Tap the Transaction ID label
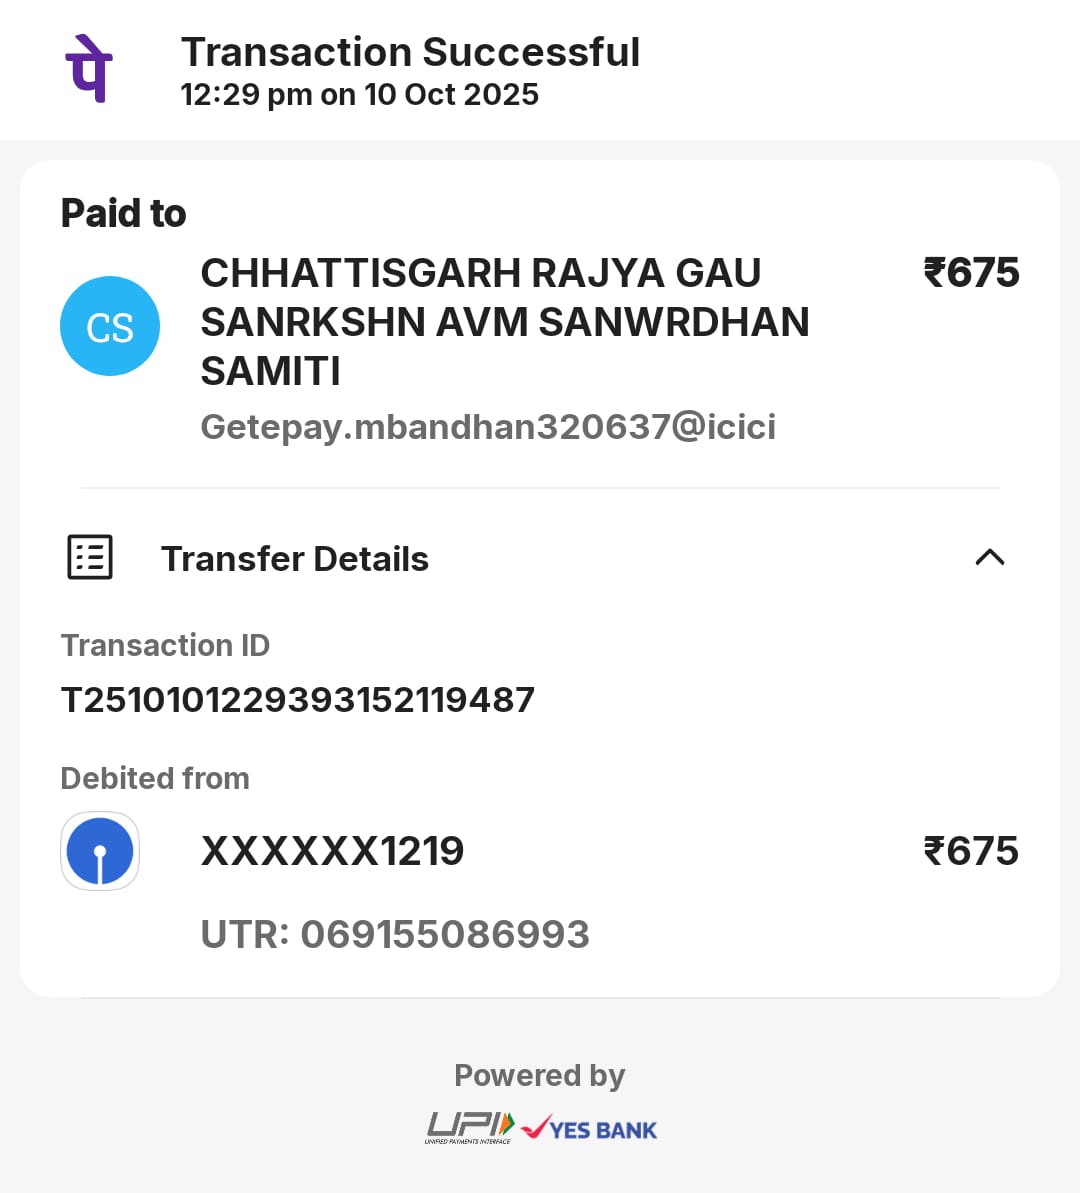This screenshot has height=1193, width=1080. tap(165, 646)
